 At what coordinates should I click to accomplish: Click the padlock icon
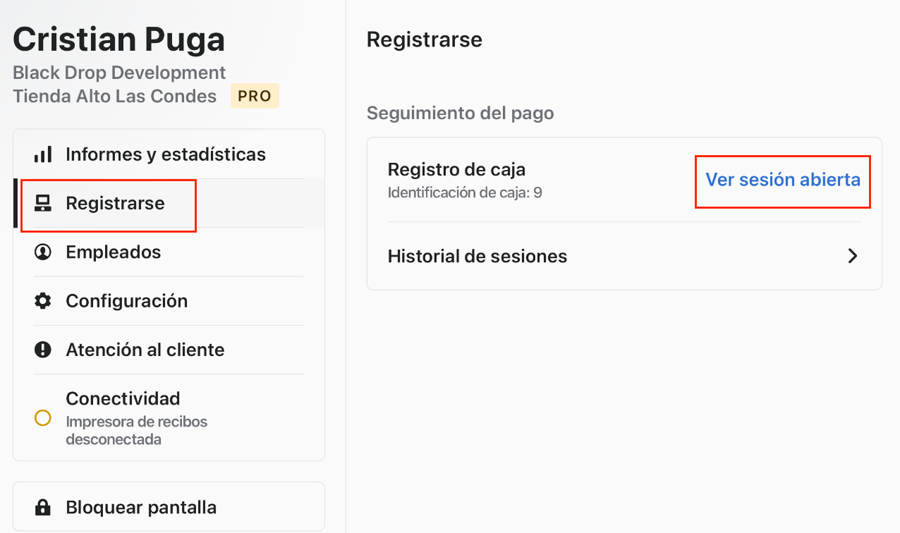(x=43, y=508)
